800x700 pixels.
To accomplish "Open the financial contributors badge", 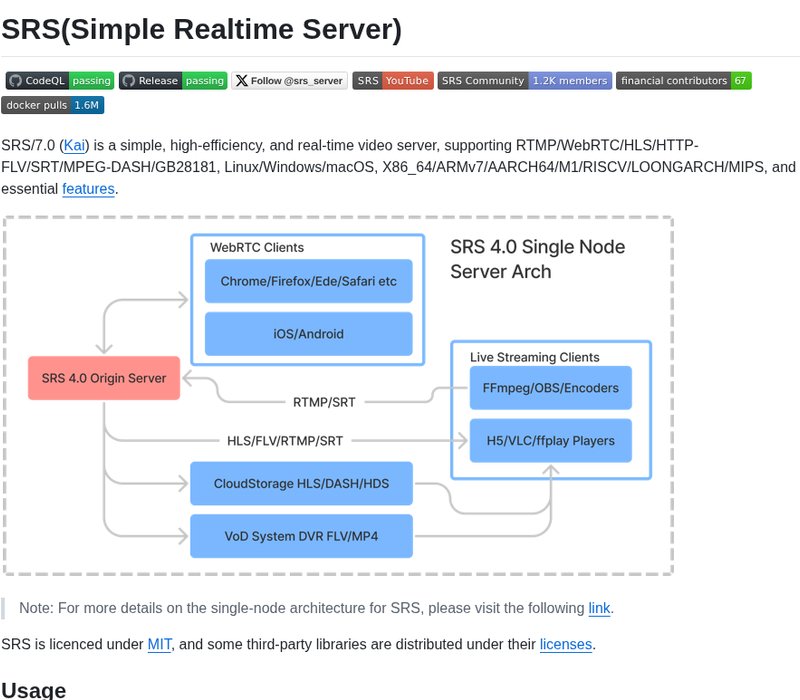I will [684, 81].
